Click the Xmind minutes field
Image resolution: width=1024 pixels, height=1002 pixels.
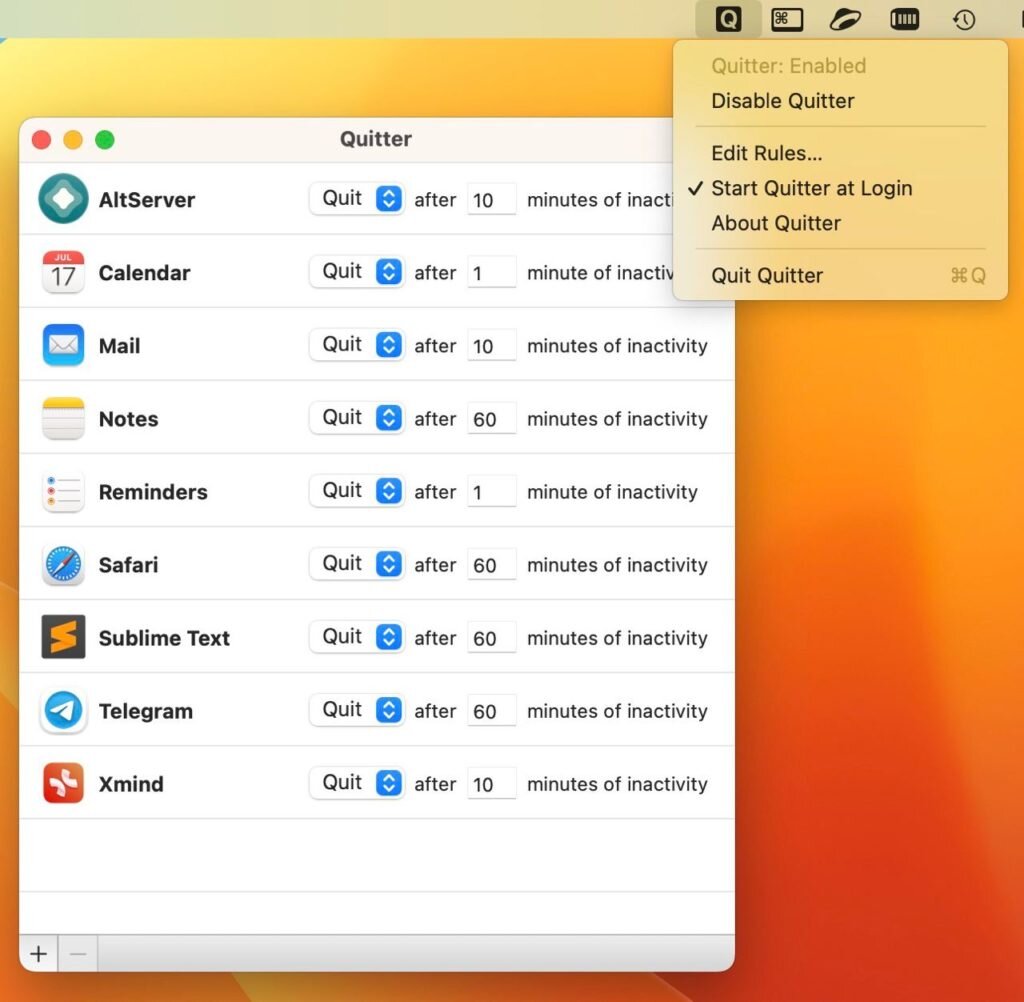click(491, 784)
